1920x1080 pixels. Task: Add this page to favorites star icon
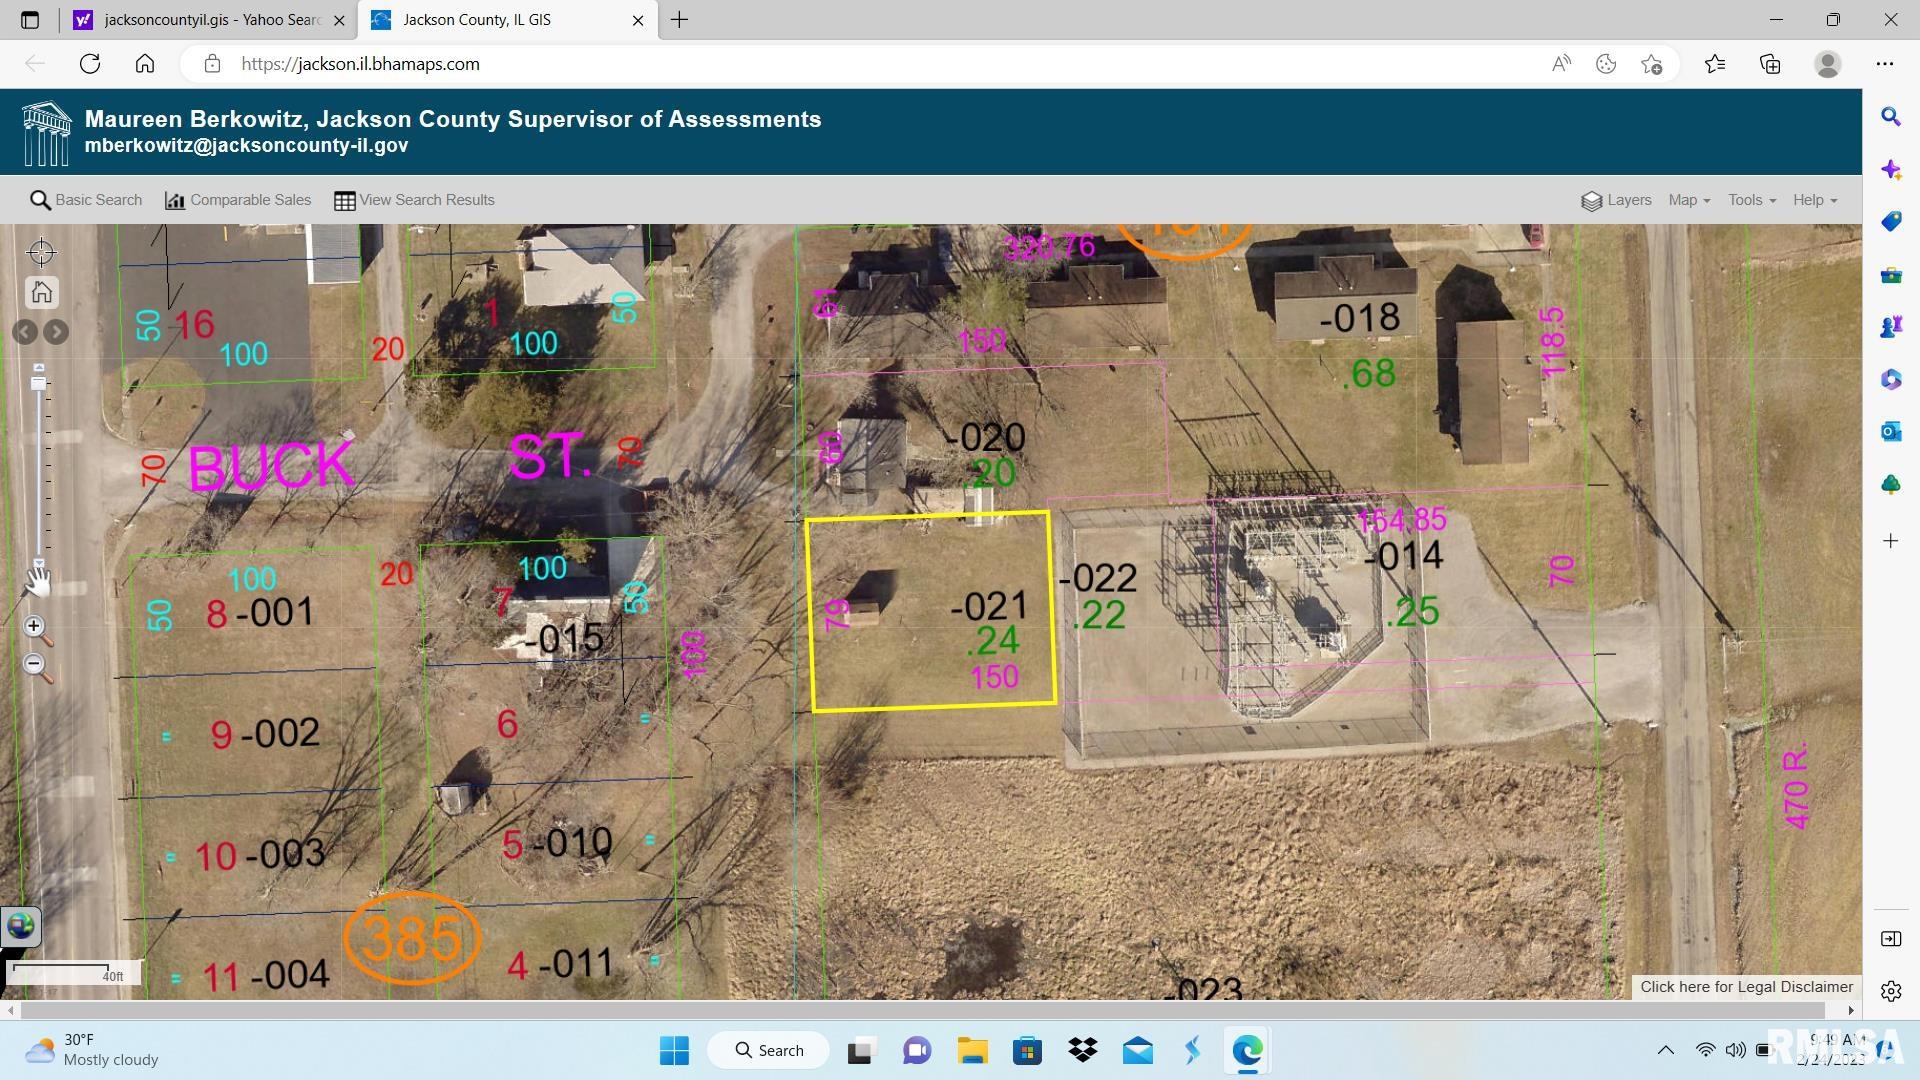(1651, 64)
